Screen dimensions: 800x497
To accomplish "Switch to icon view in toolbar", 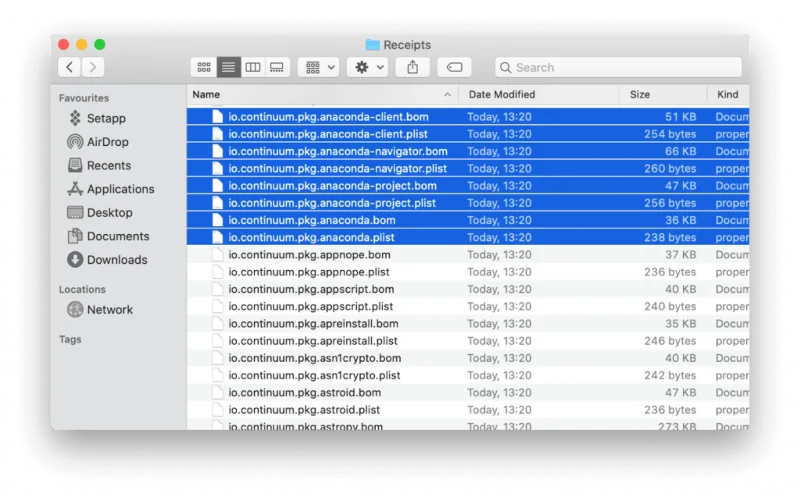I will [204, 67].
